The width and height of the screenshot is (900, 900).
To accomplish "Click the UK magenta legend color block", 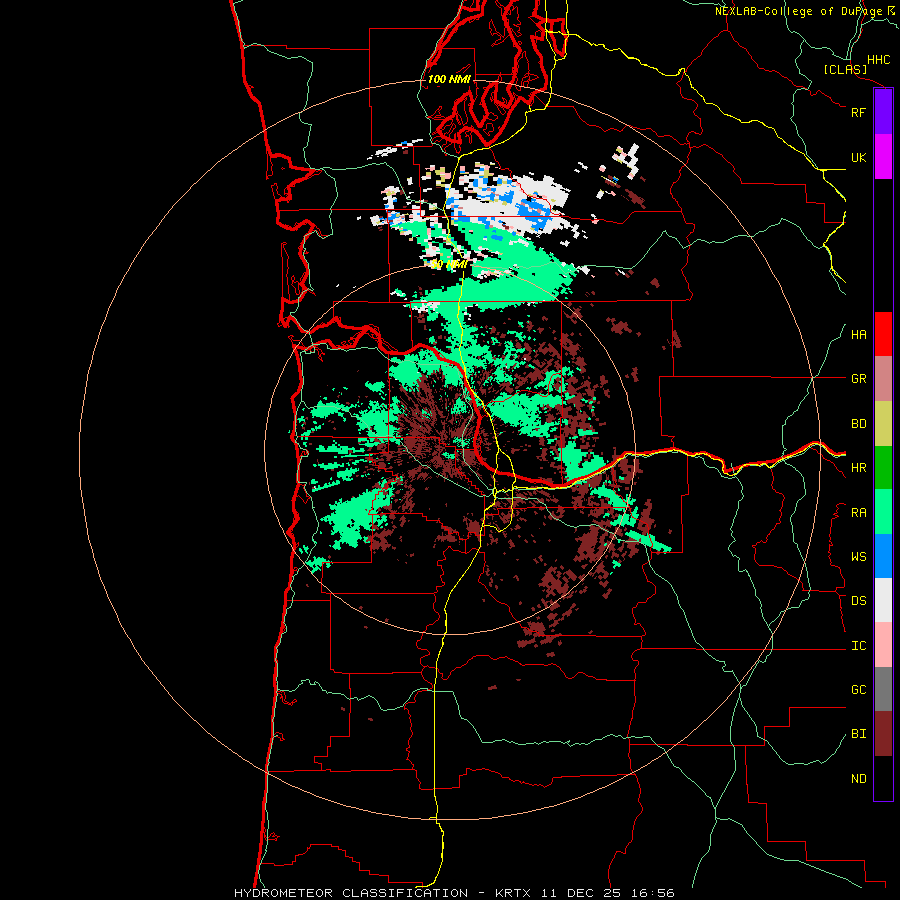I will click(x=883, y=157).
